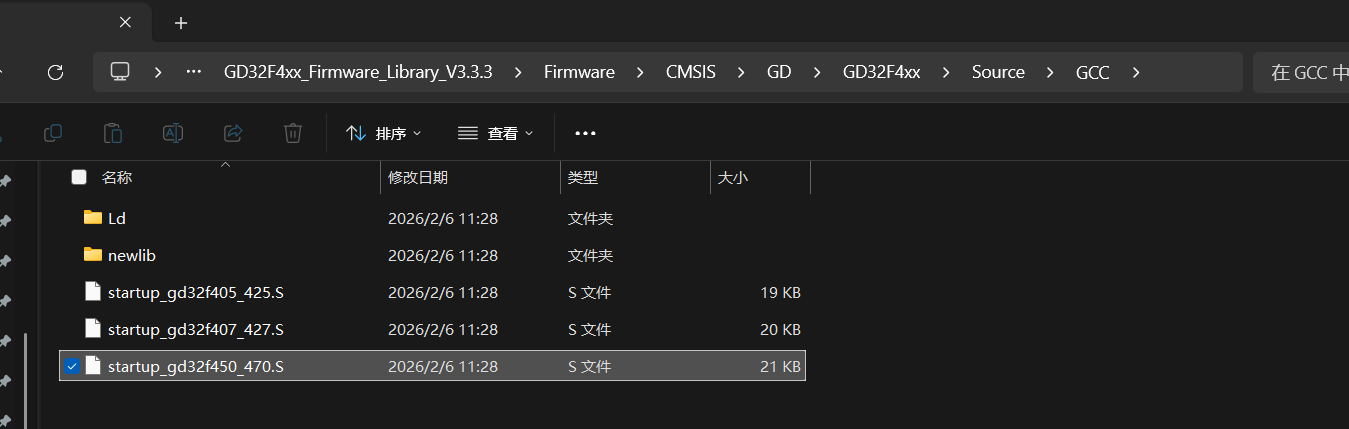This screenshot has width=1349, height=429.
Task: Go to Firmware folder in breadcrumb
Action: click(580, 72)
